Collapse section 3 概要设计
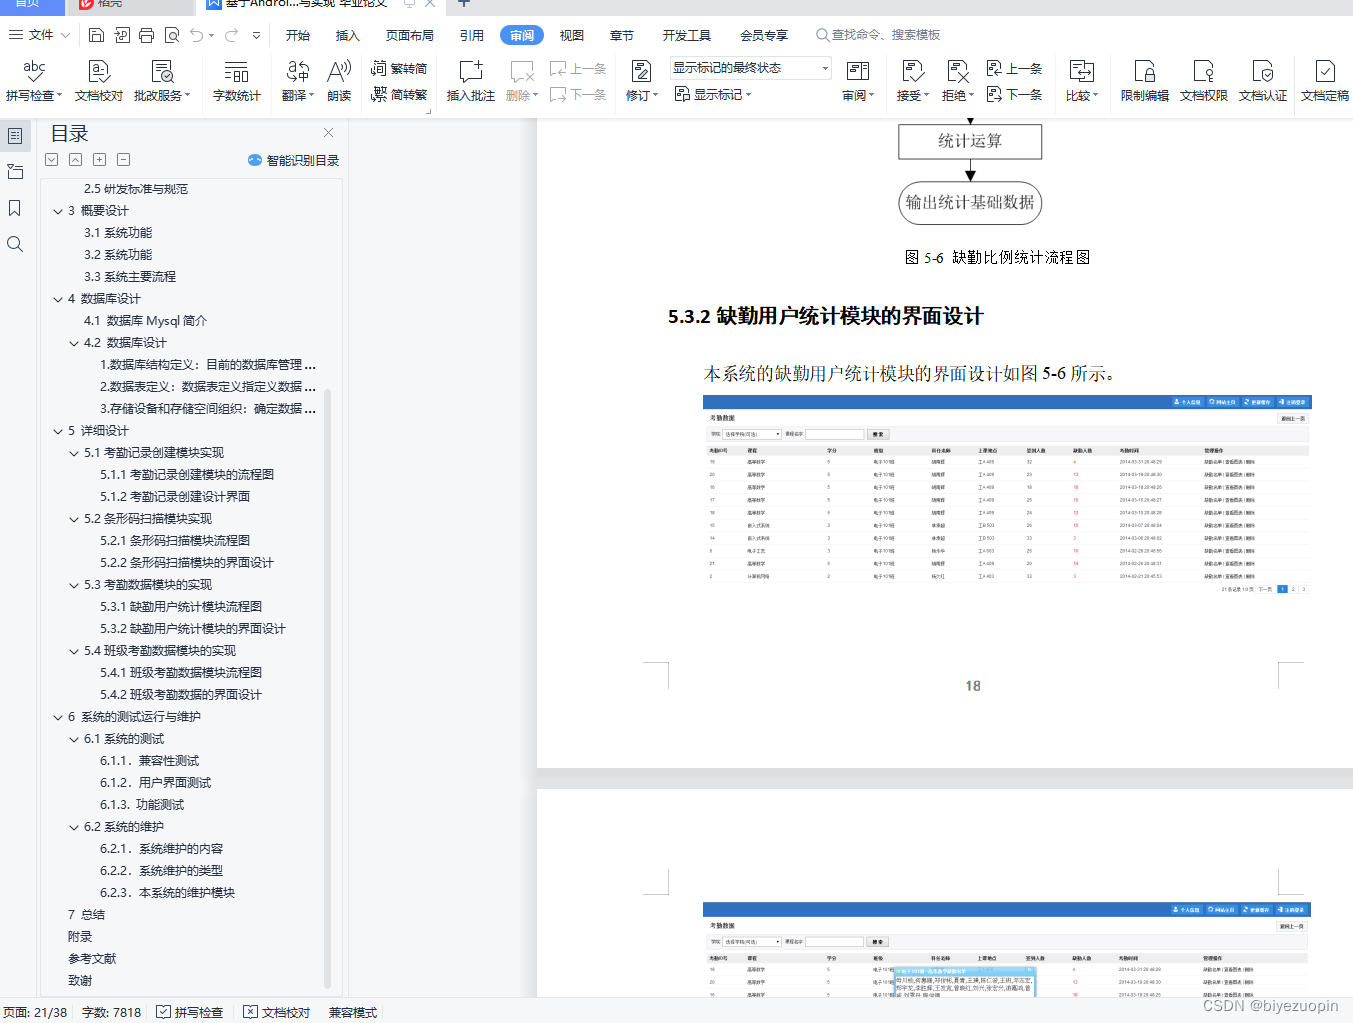The image size is (1353, 1023). [x=58, y=211]
